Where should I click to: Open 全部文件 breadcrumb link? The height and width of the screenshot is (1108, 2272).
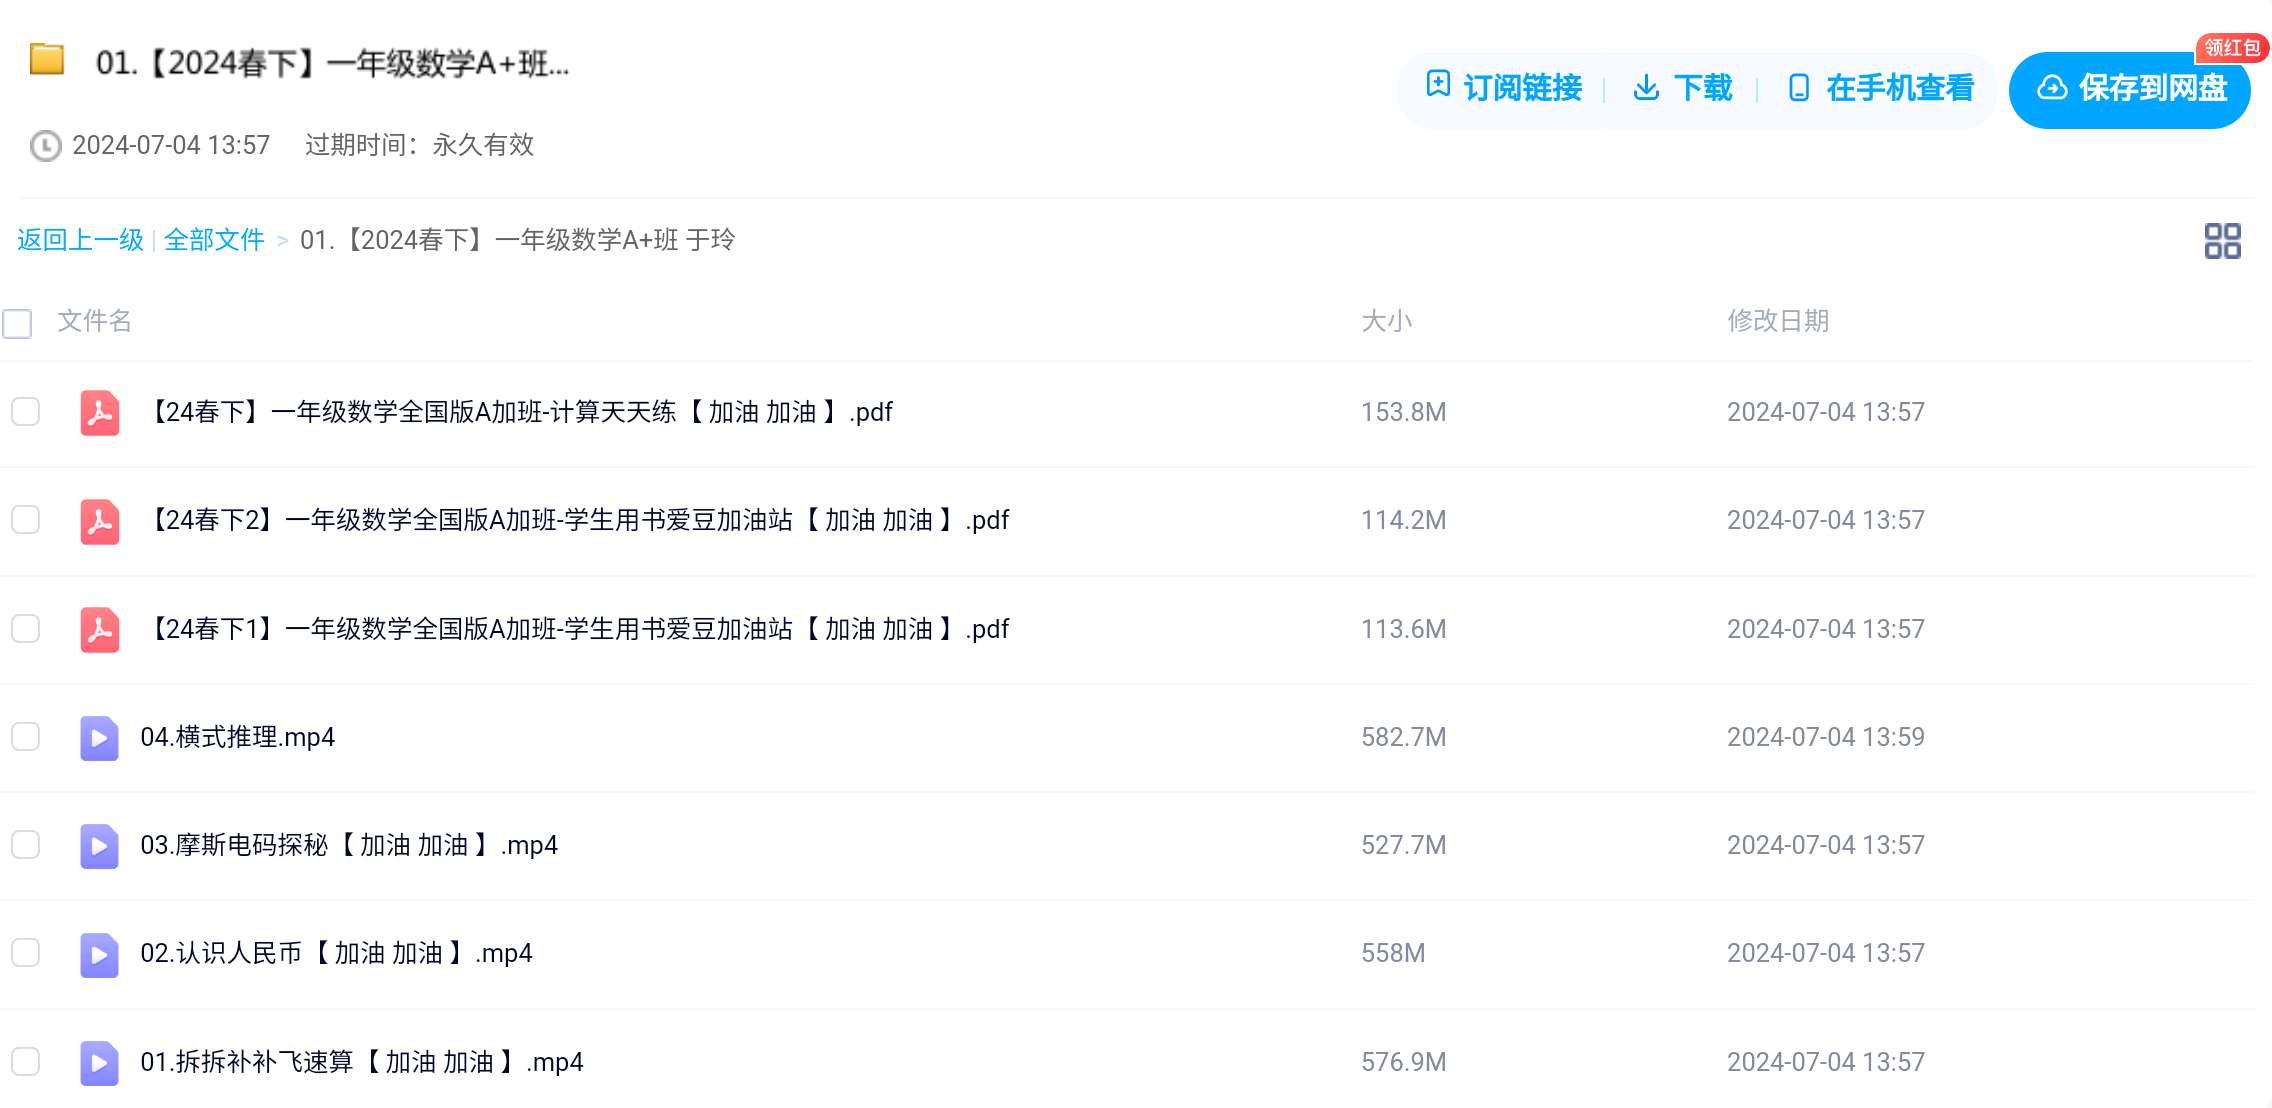click(x=214, y=240)
